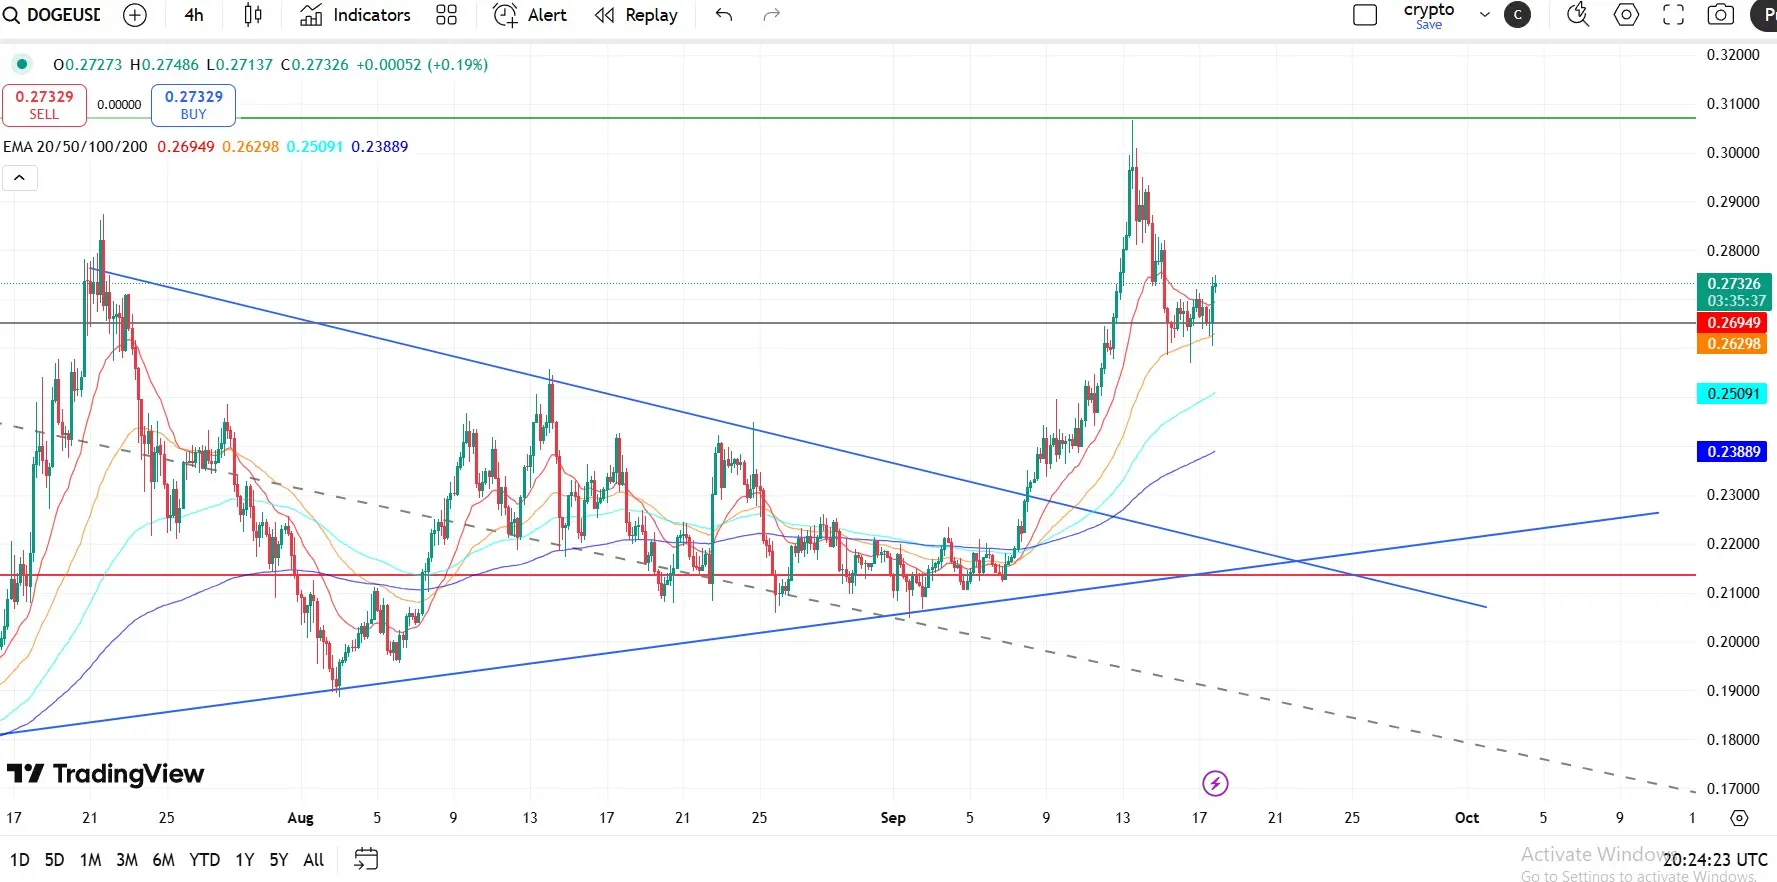Open the C user avatar
Image resolution: width=1777 pixels, height=882 pixels.
(1517, 15)
